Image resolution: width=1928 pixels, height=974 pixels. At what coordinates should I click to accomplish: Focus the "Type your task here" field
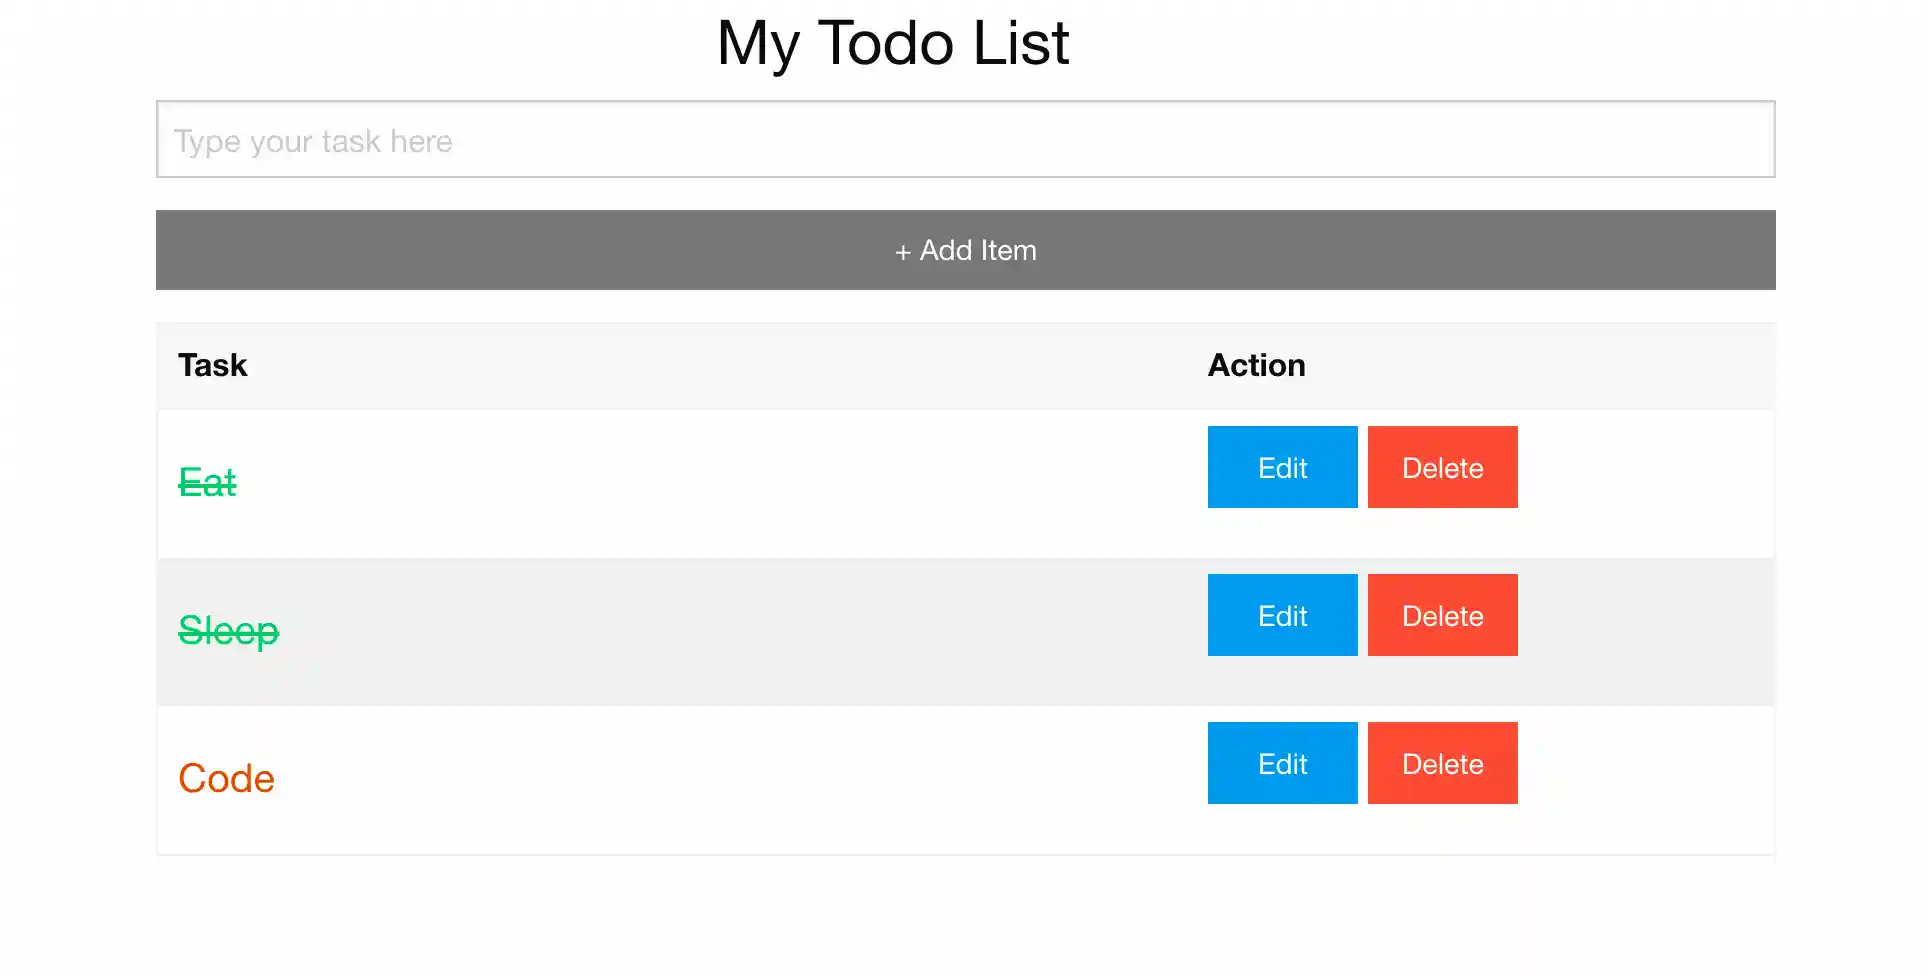coord(965,140)
